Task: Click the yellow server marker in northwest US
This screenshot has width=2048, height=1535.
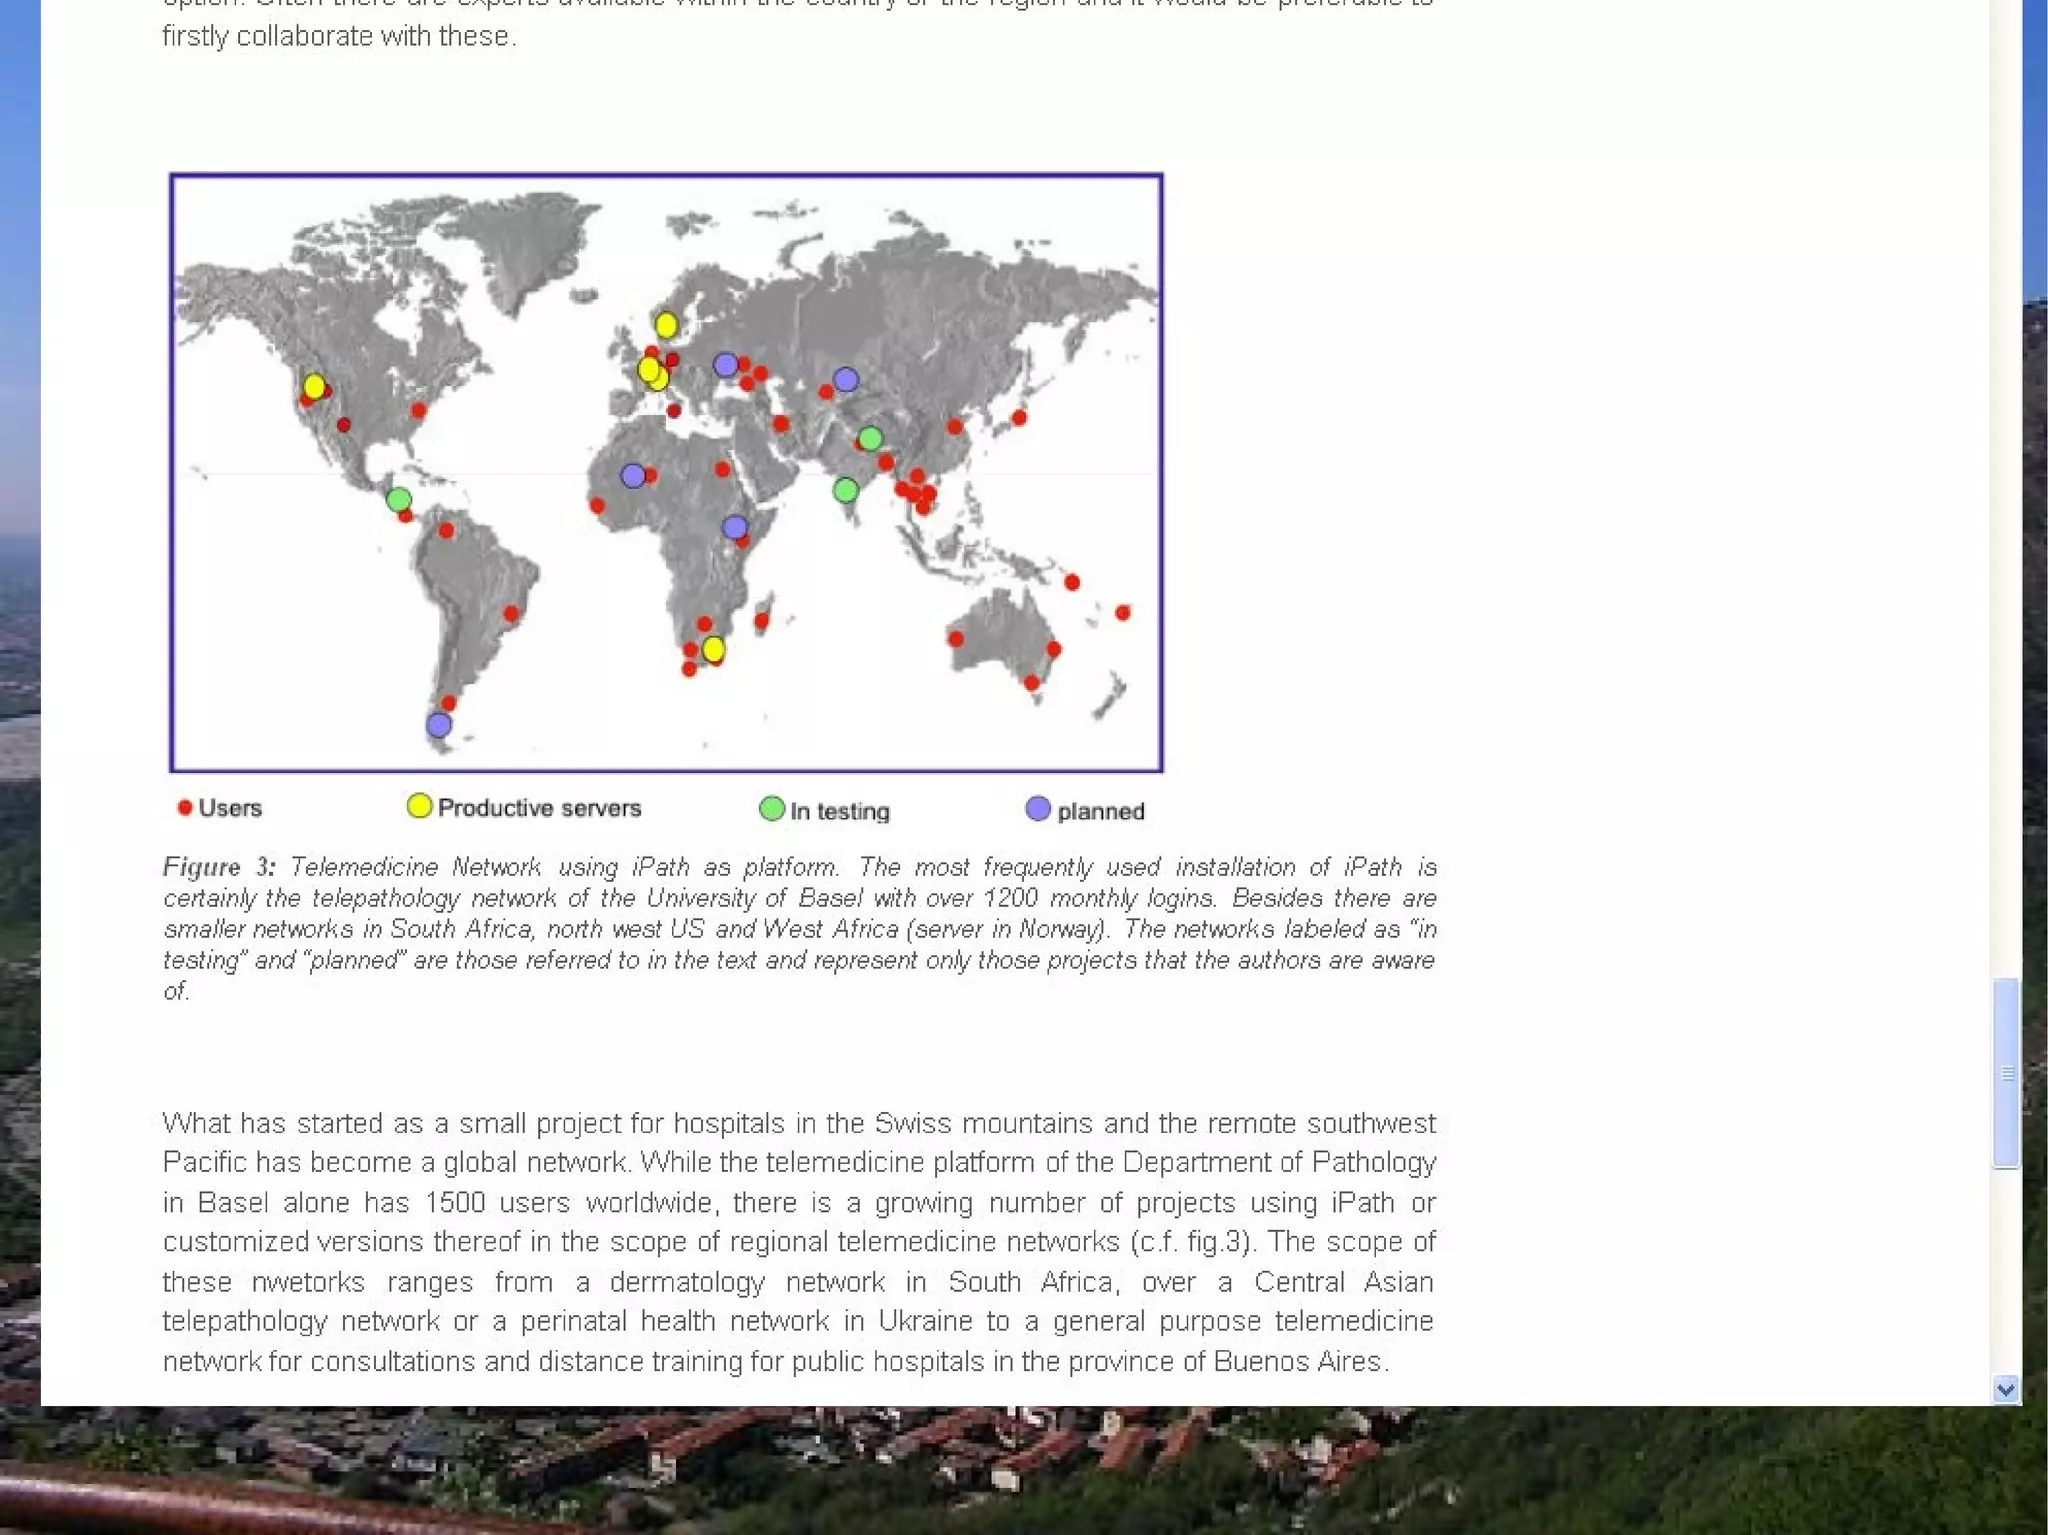Action: click(x=314, y=386)
